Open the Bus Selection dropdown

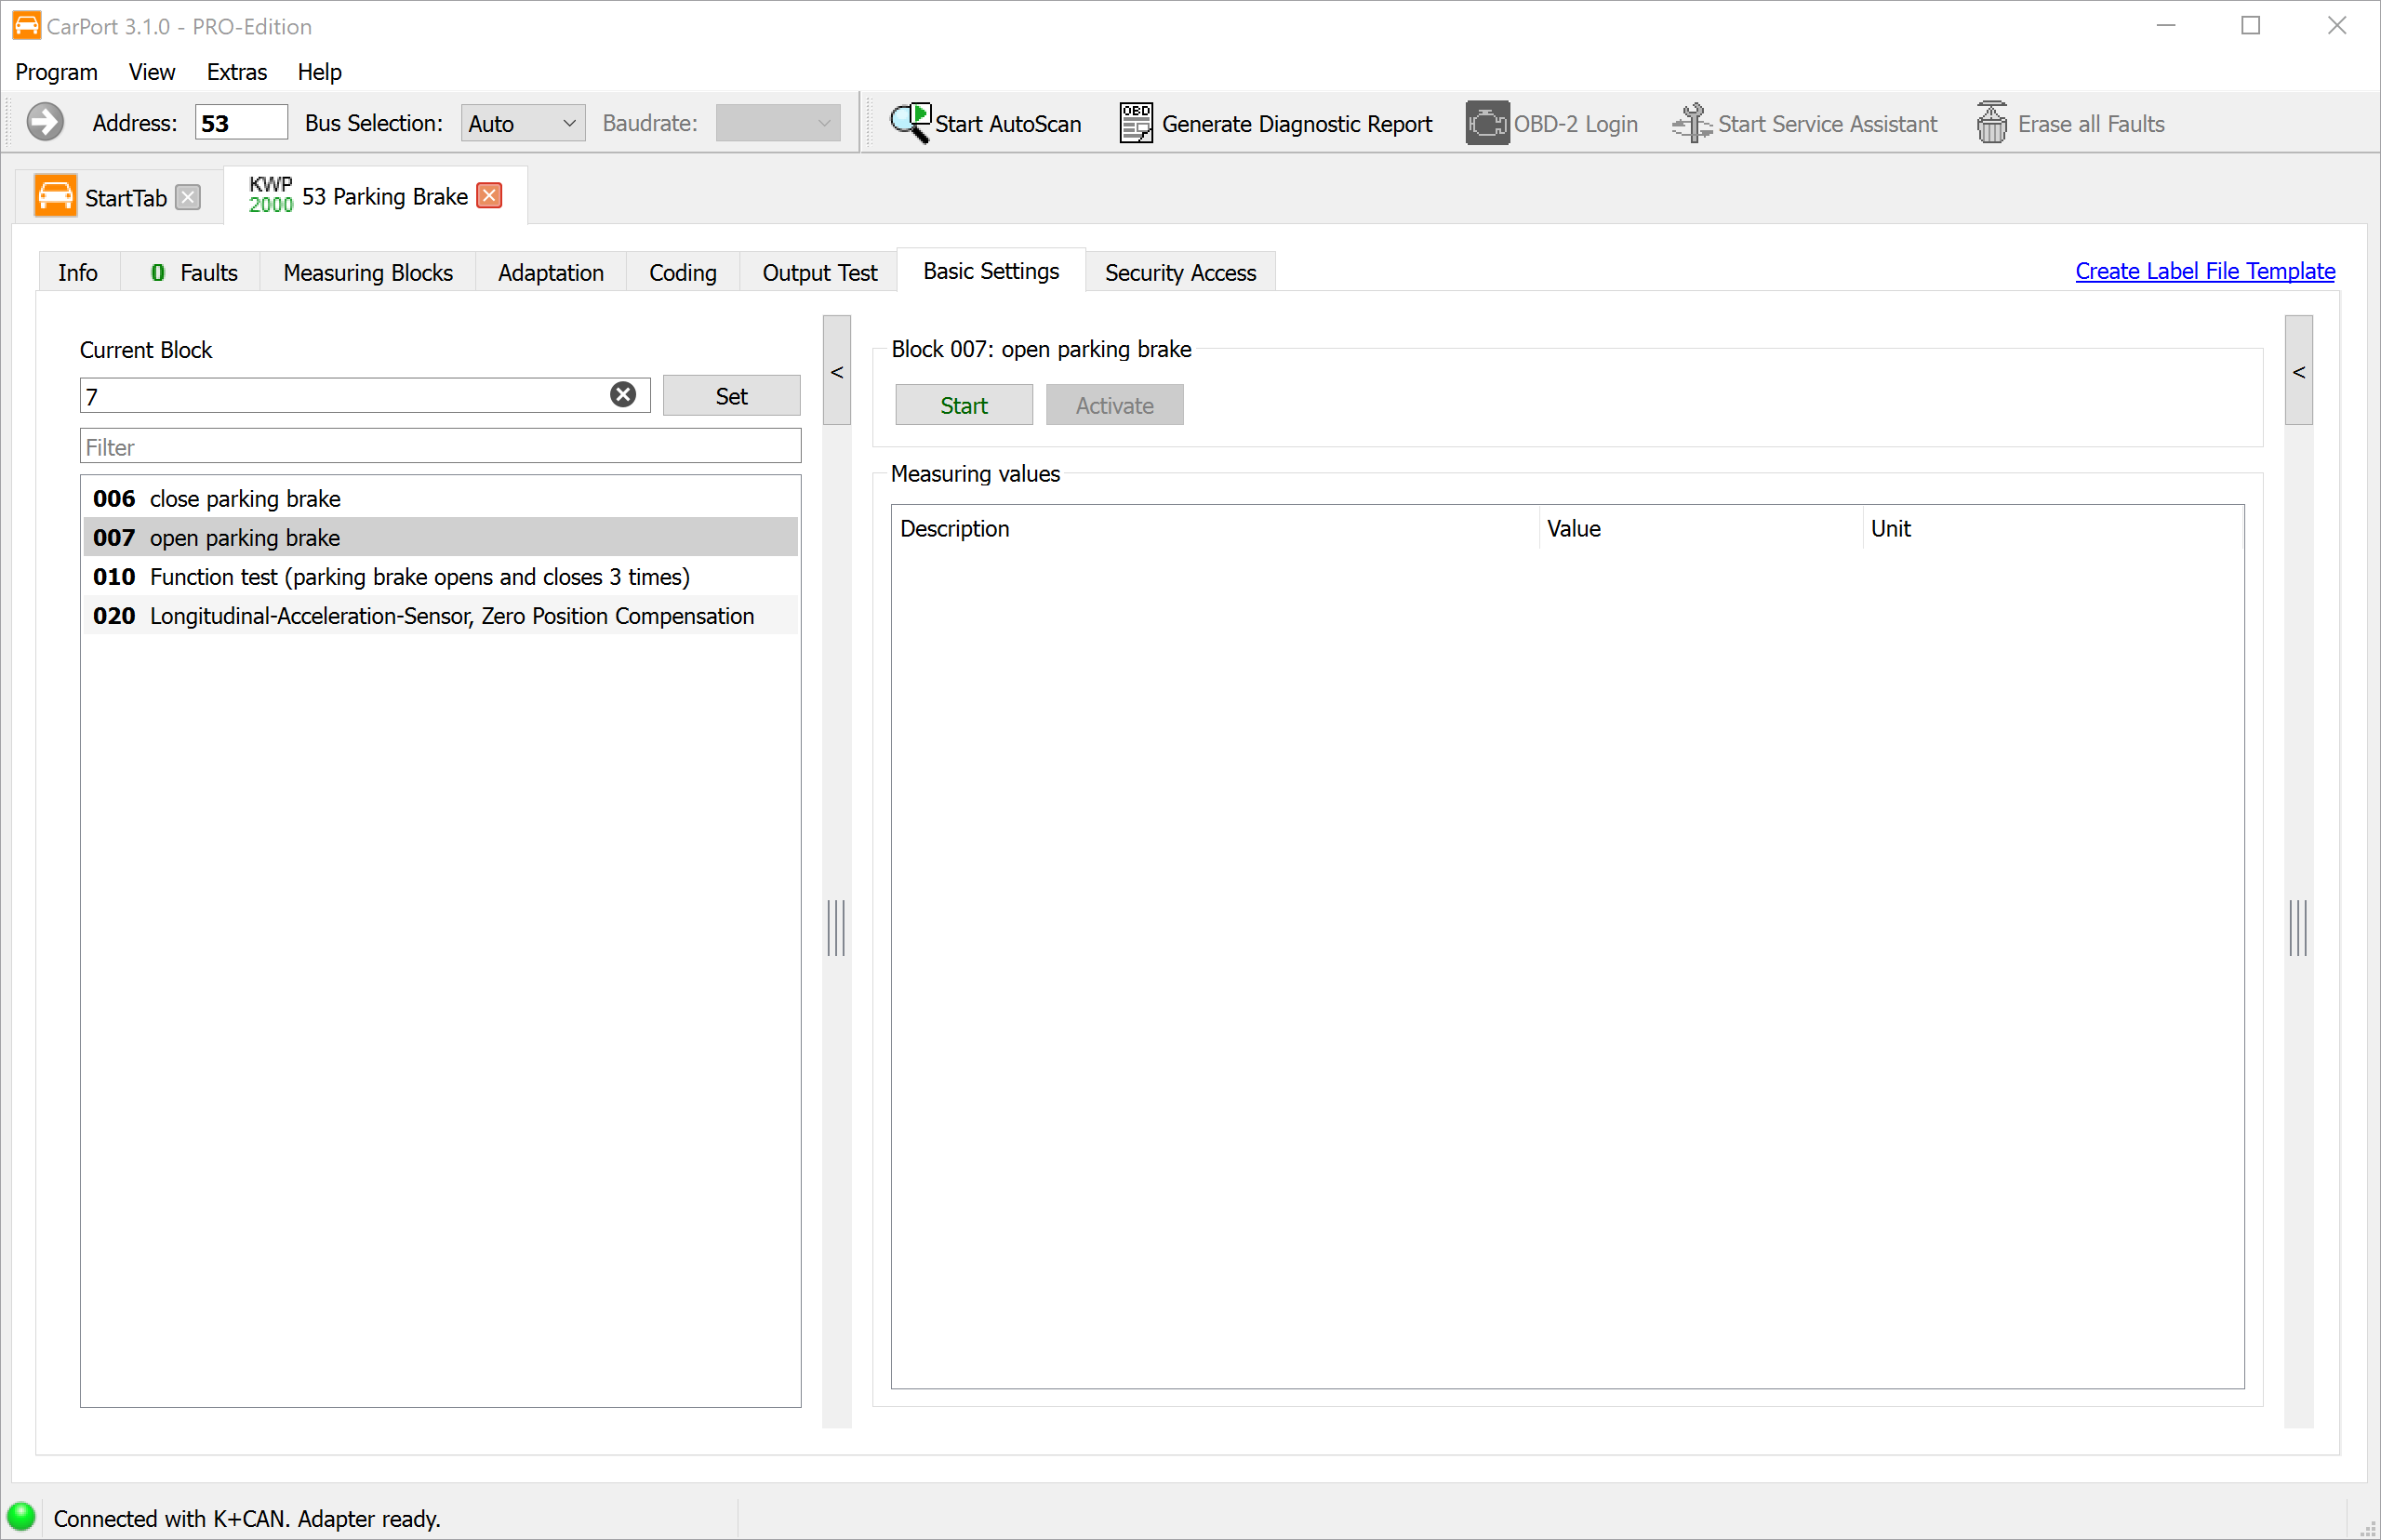[522, 123]
